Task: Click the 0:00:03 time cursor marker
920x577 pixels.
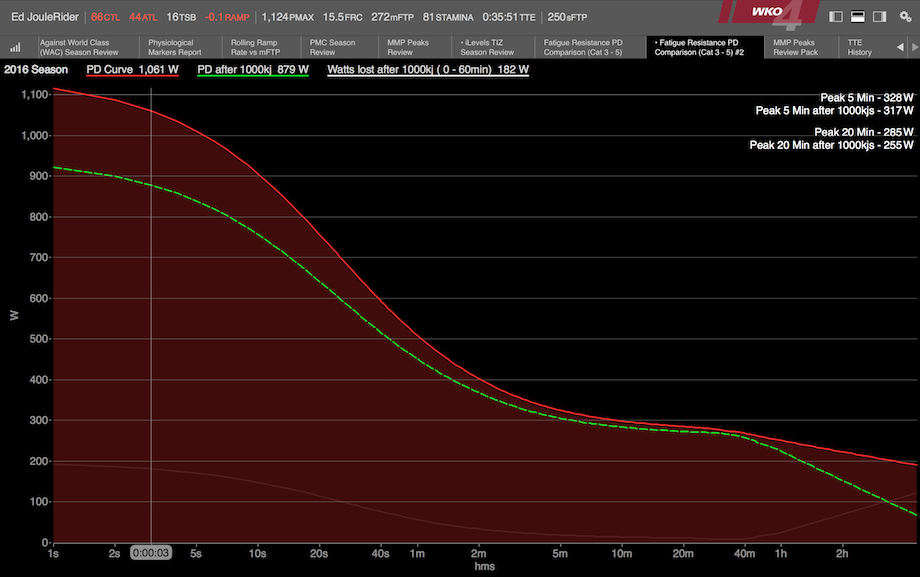Action: [x=150, y=550]
